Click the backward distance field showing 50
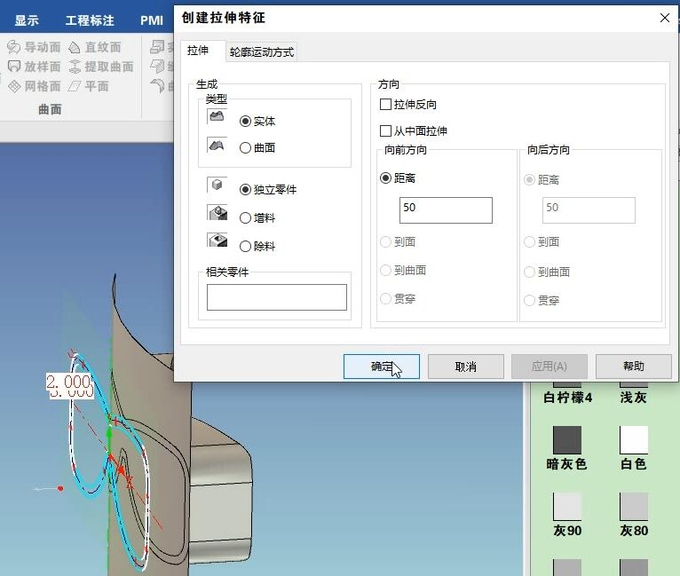This screenshot has width=680, height=576. click(x=588, y=210)
